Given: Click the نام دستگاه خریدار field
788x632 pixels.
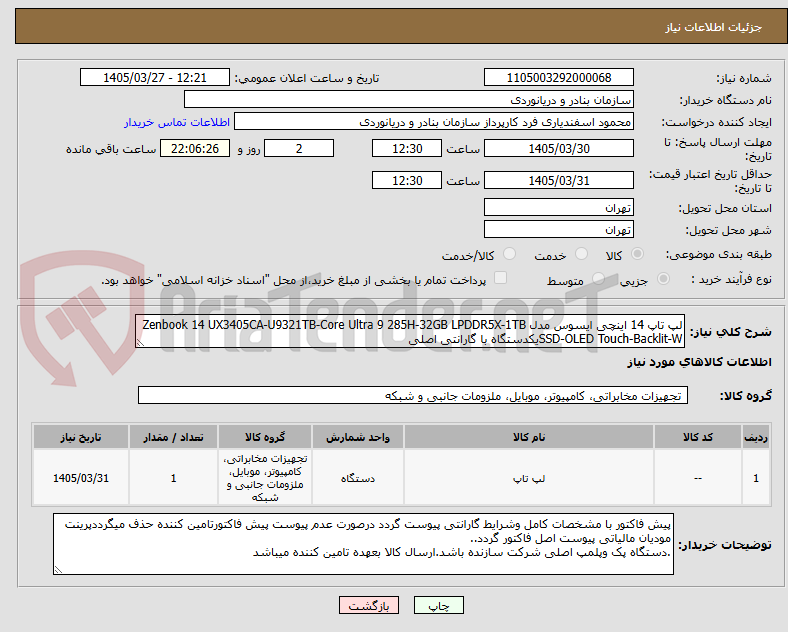Looking at the screenshot, I should 409,99.
